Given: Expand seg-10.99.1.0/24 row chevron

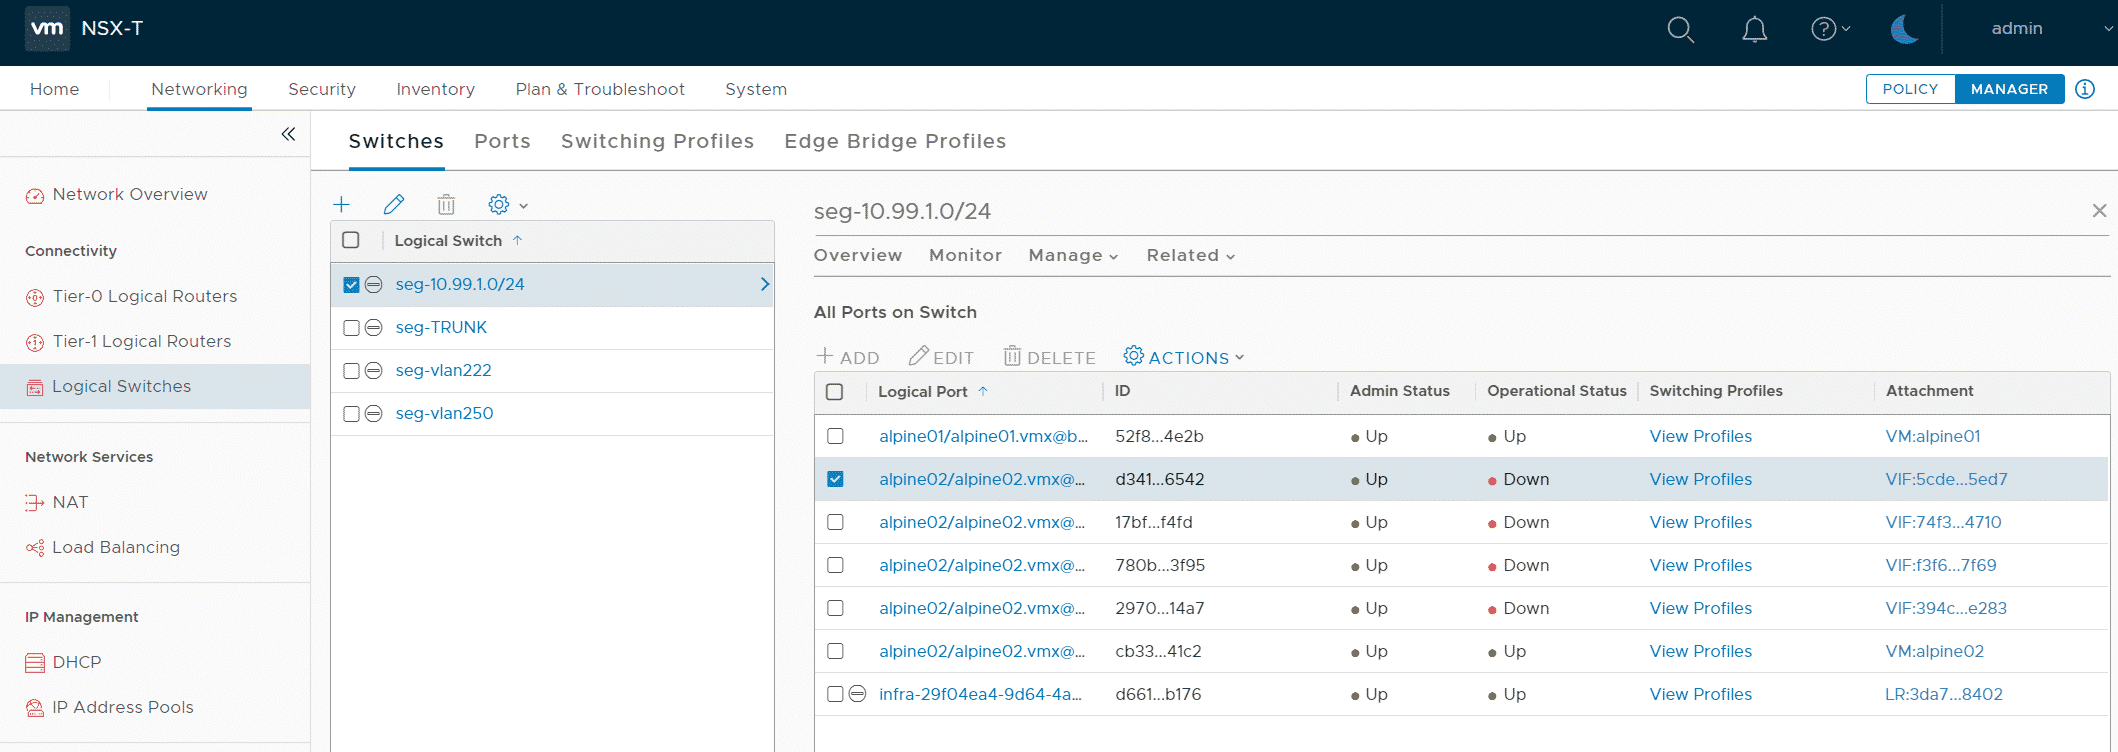Looking at the screenshot, I should (x=764, y=285).
